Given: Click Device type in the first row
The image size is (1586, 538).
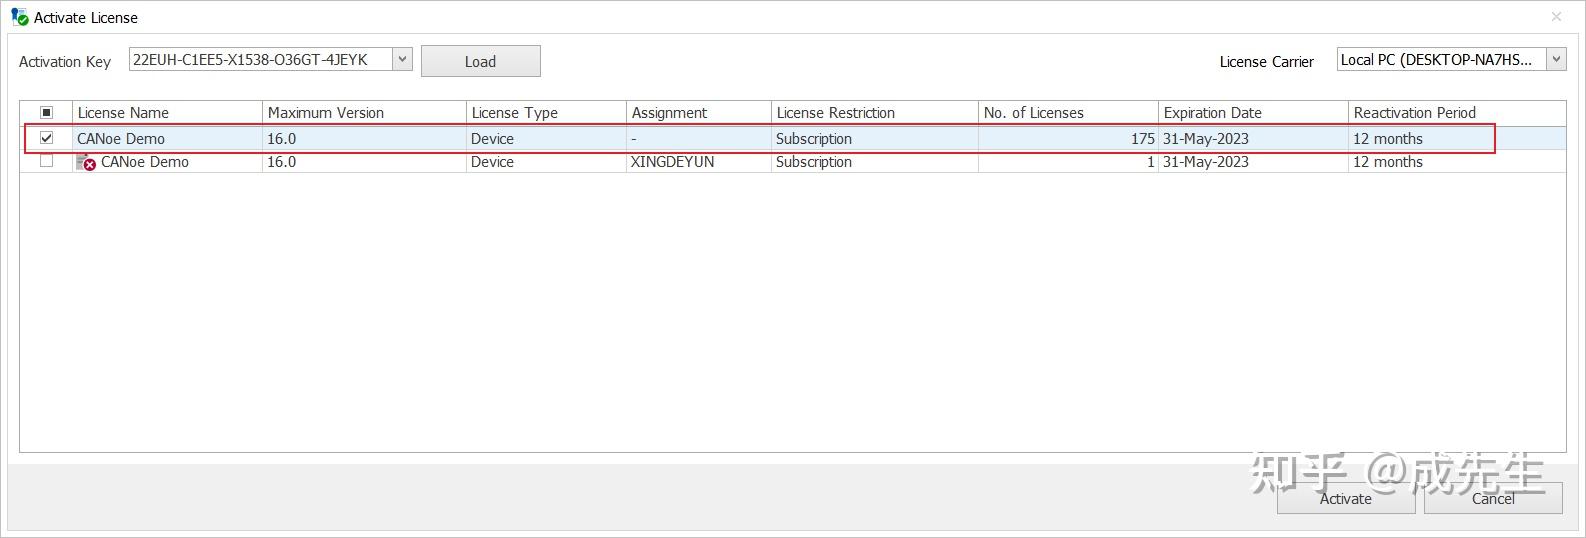Looking at the screenshot, I should (492, 139).
